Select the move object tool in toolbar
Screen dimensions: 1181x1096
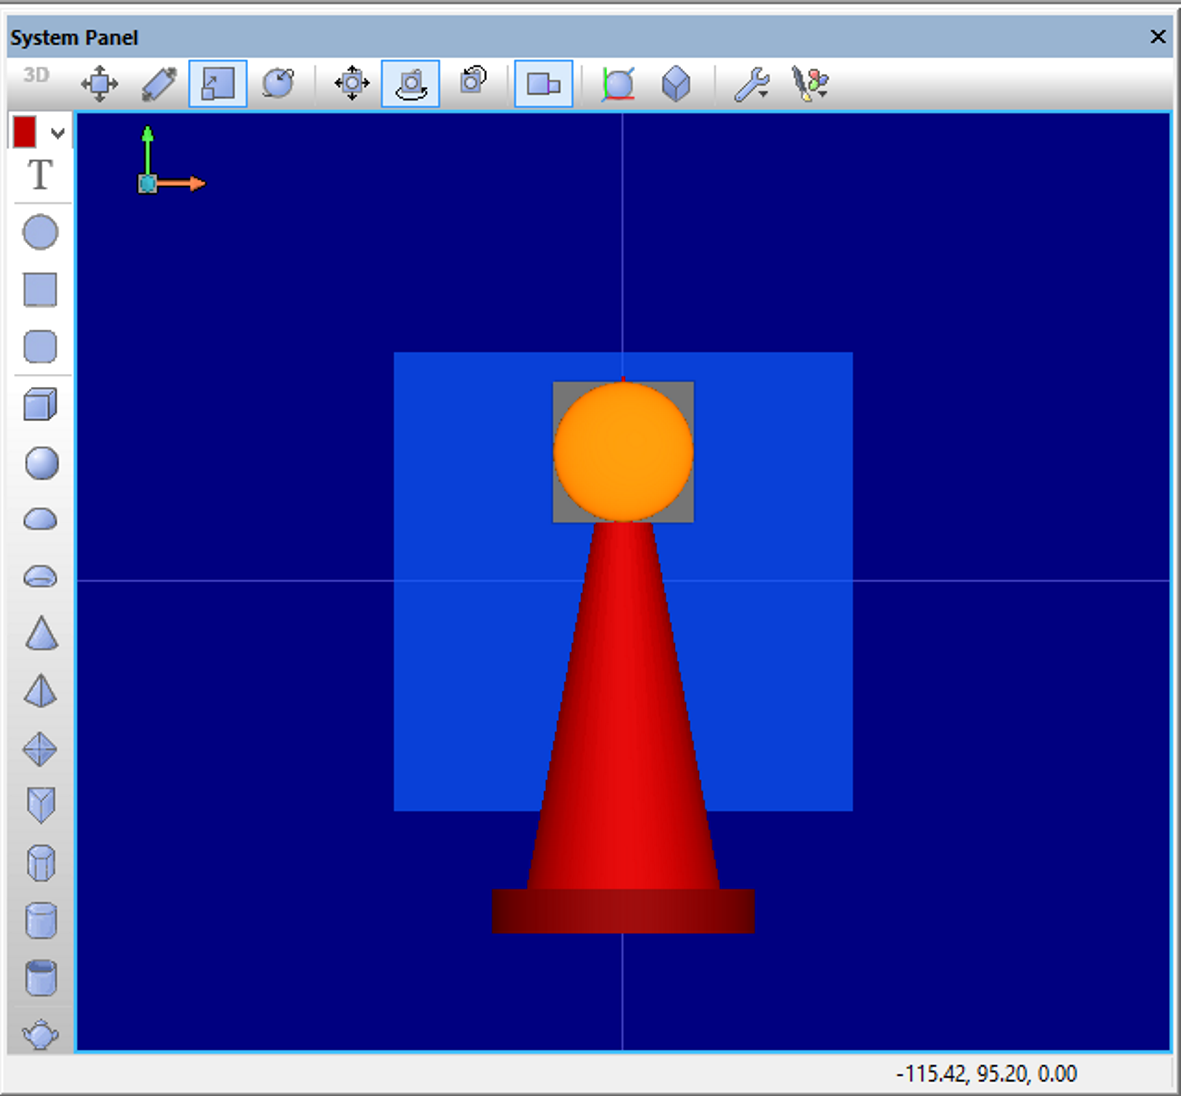pyautogui.click(x=99, y=83)
